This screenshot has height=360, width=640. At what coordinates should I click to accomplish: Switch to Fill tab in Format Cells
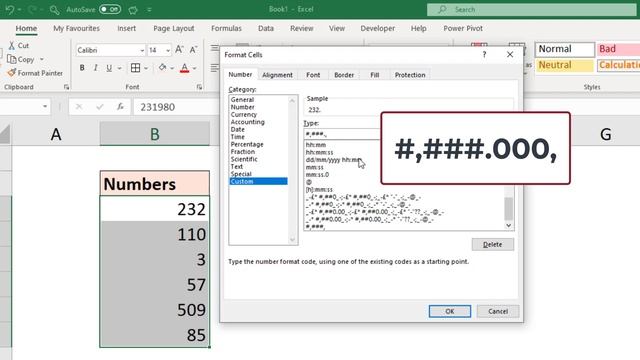375,75
